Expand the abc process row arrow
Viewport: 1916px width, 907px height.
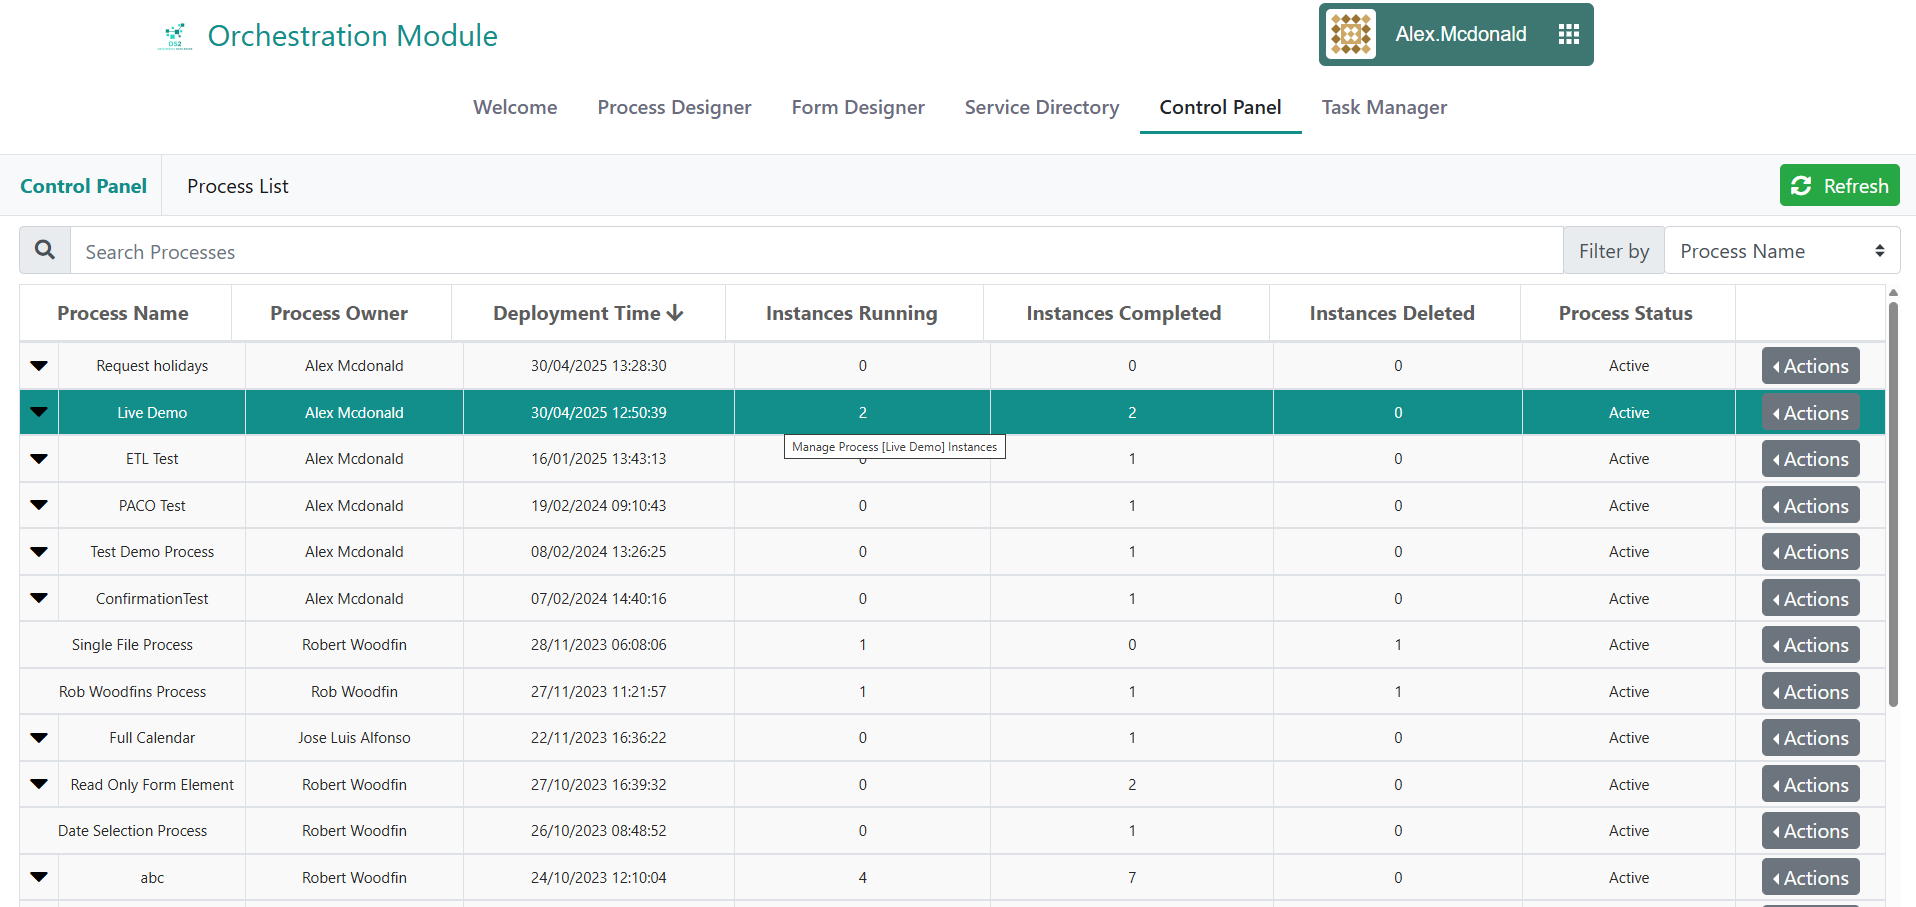39,877
